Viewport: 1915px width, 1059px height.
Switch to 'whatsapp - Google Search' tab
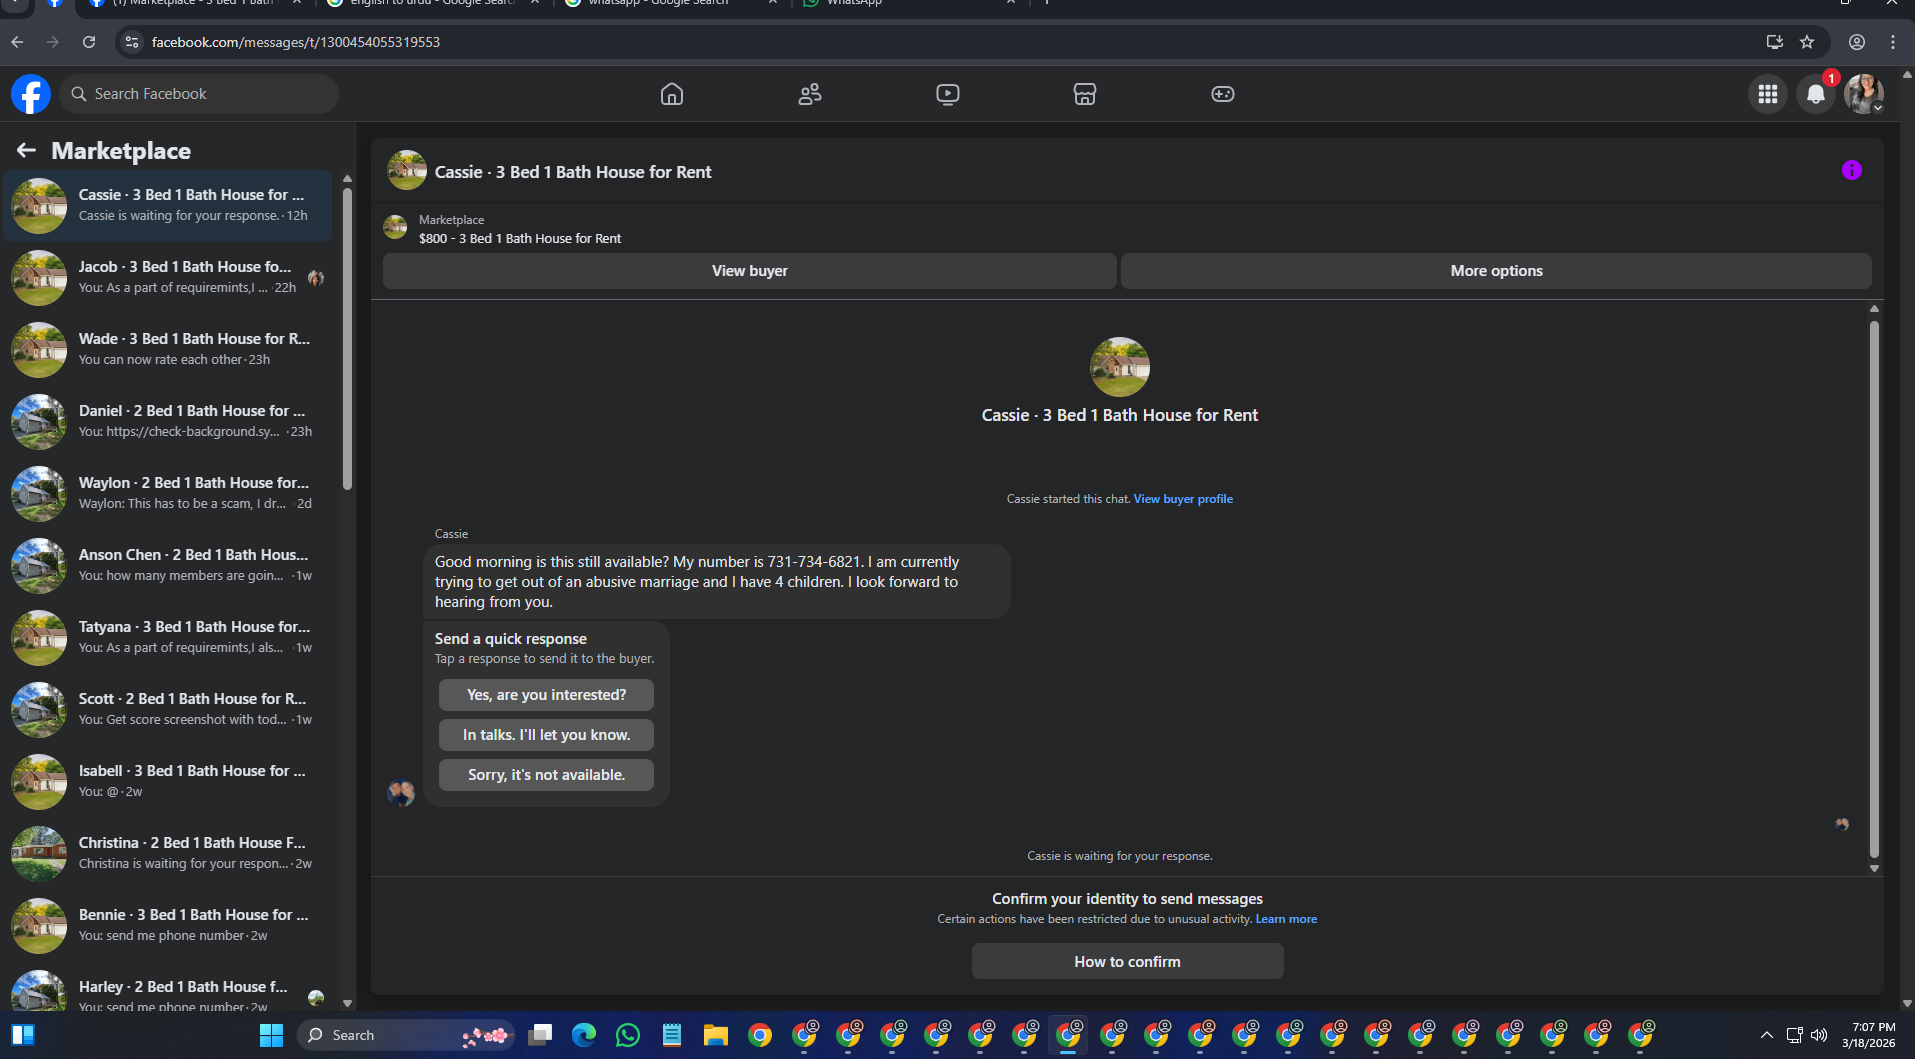point(672,4)
